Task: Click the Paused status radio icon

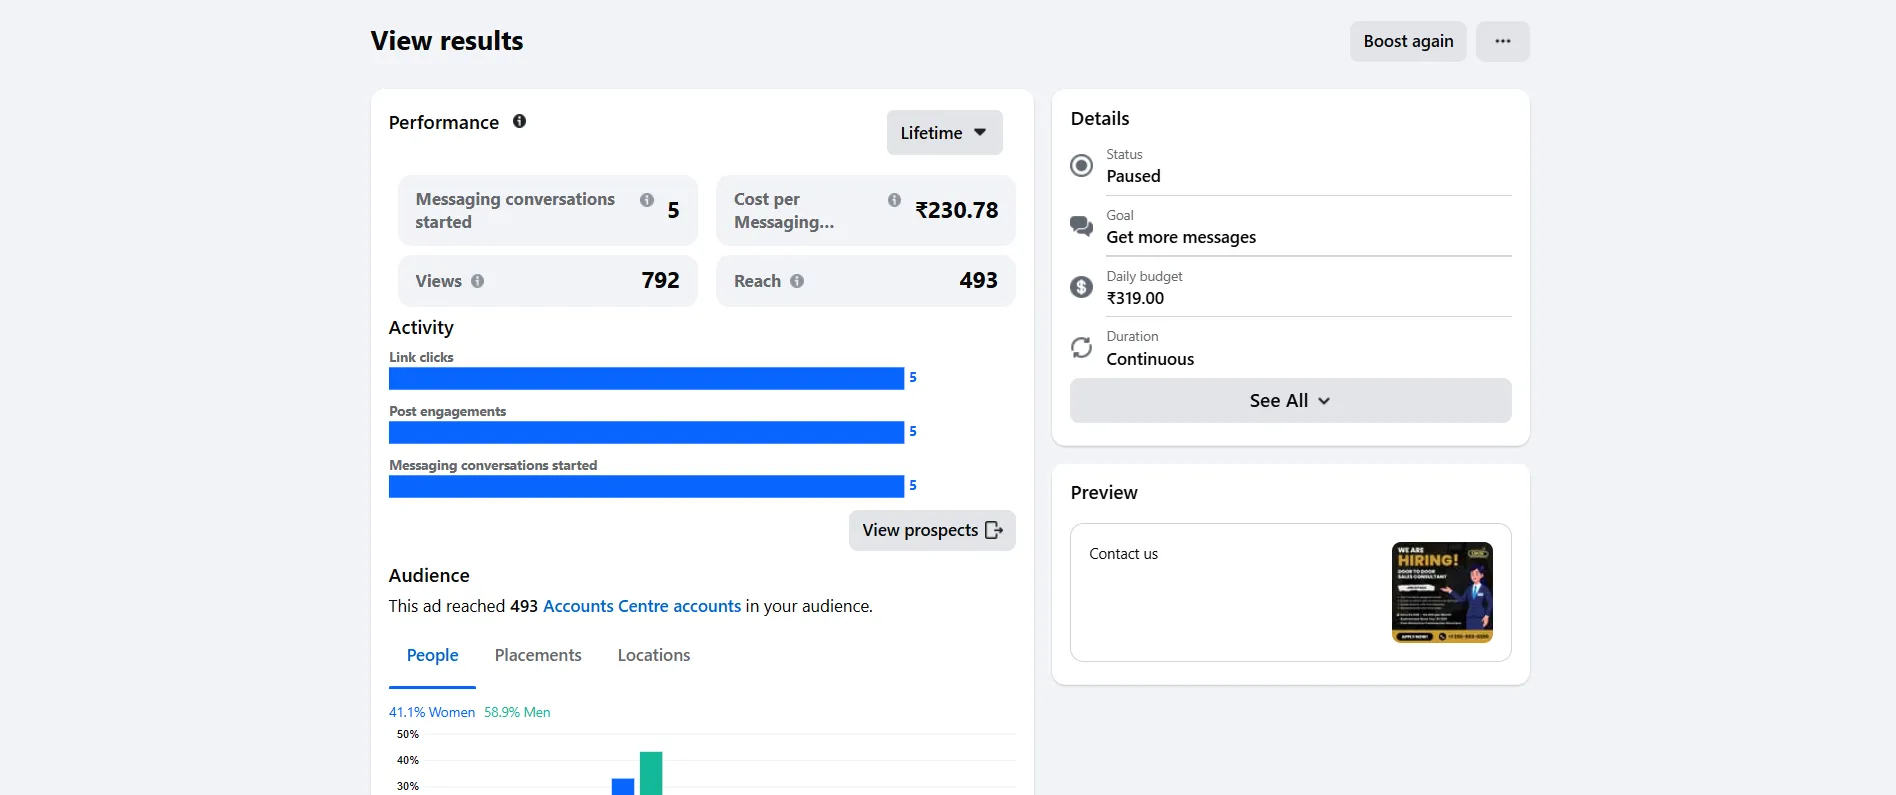Action: (1081, 165)
